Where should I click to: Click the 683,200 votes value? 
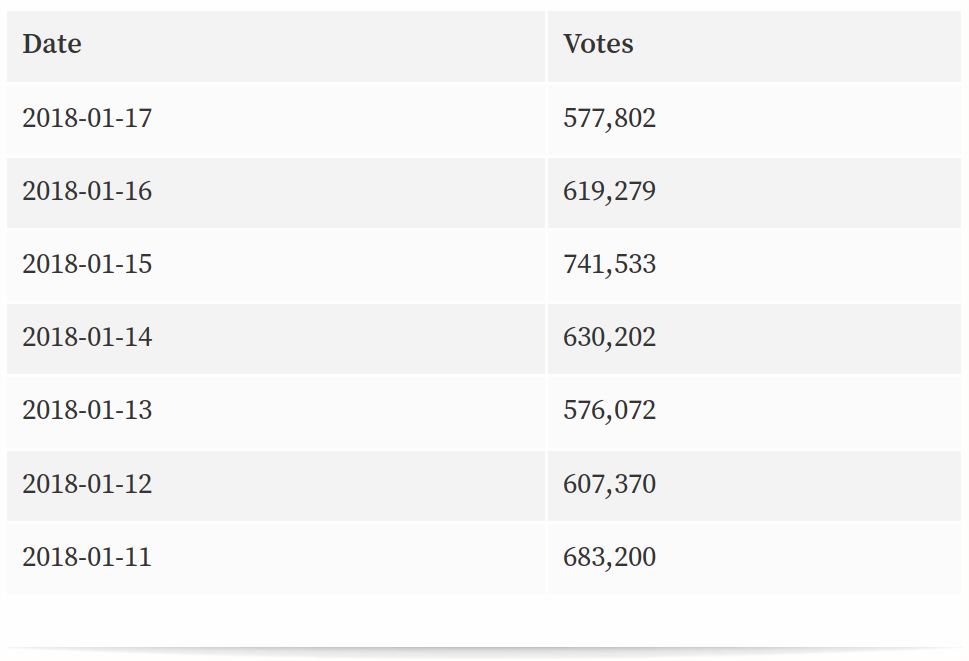[609, 557]
